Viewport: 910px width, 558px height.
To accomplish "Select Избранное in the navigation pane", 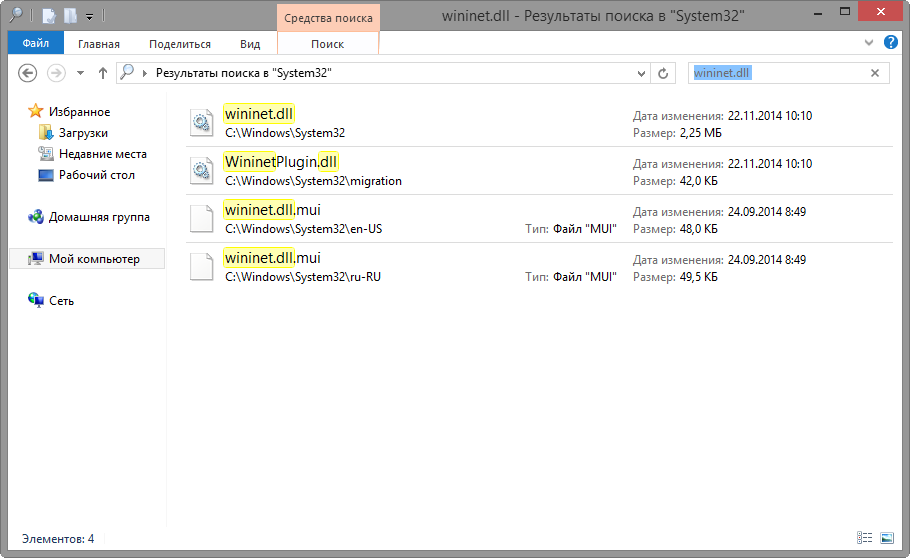I will [80, 111].
